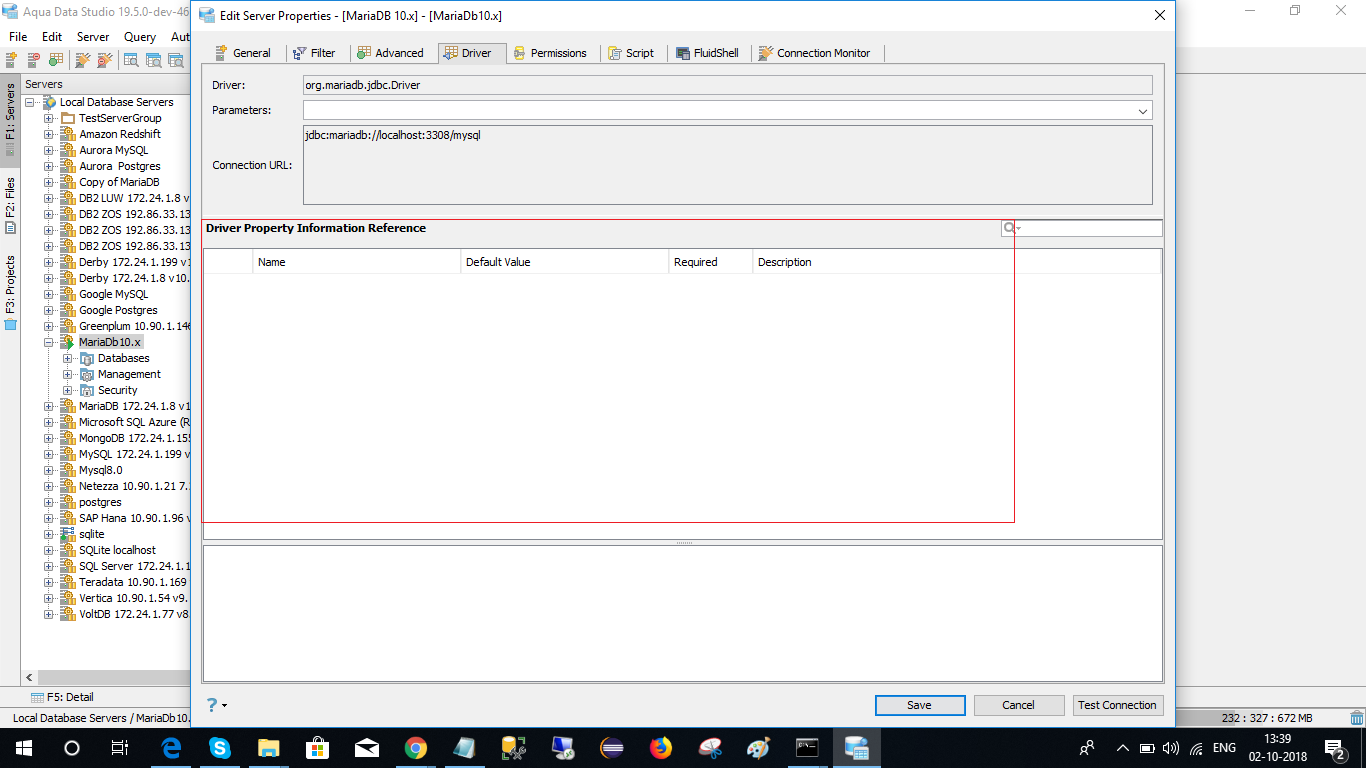
Task: Expand the Security node
Action: point(67,390)
